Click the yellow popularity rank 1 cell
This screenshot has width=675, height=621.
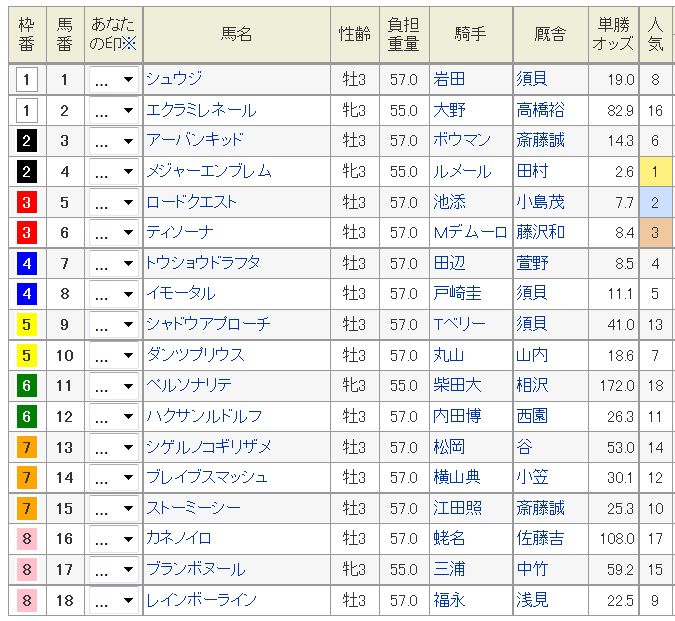(x=655, y=172)
